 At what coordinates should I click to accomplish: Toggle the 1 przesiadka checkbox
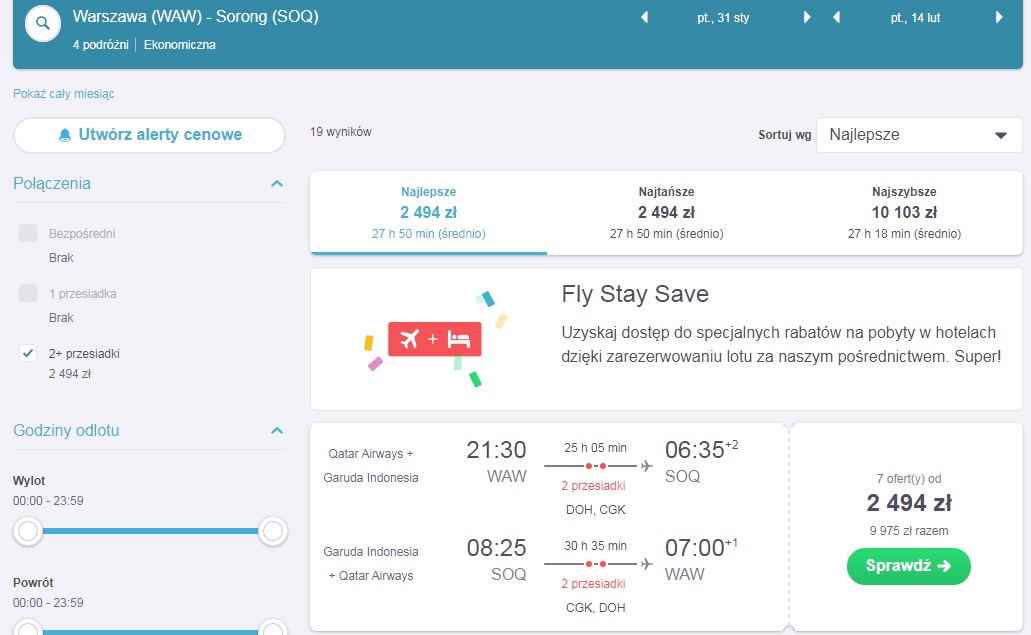tap(28, 293)
